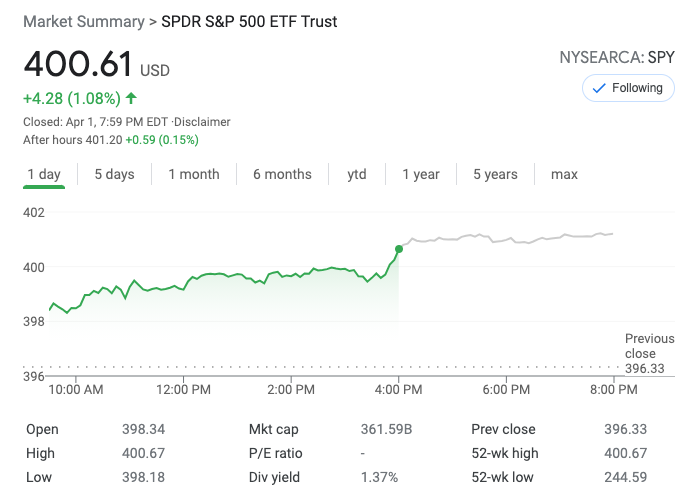
Task: Open the Market Summary breadcrumb link
Action: click(x=83, y=21)
